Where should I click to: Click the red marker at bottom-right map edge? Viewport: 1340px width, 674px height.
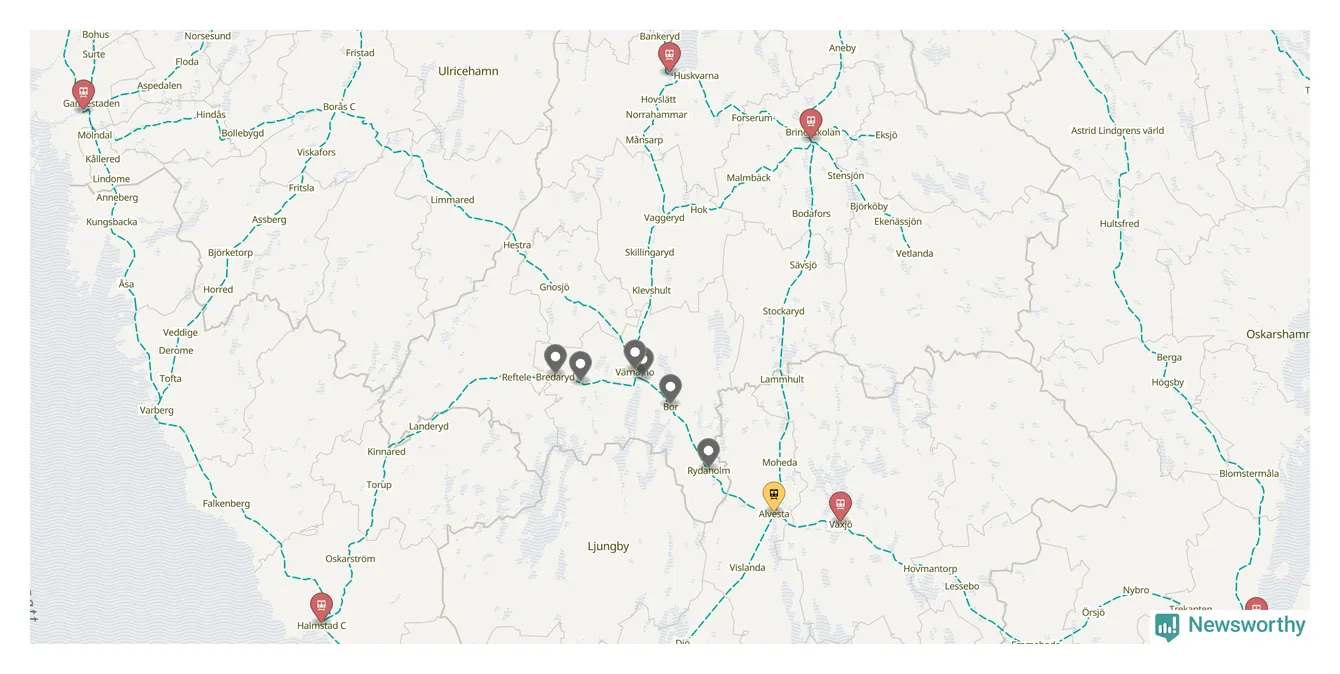[1256, 609]
